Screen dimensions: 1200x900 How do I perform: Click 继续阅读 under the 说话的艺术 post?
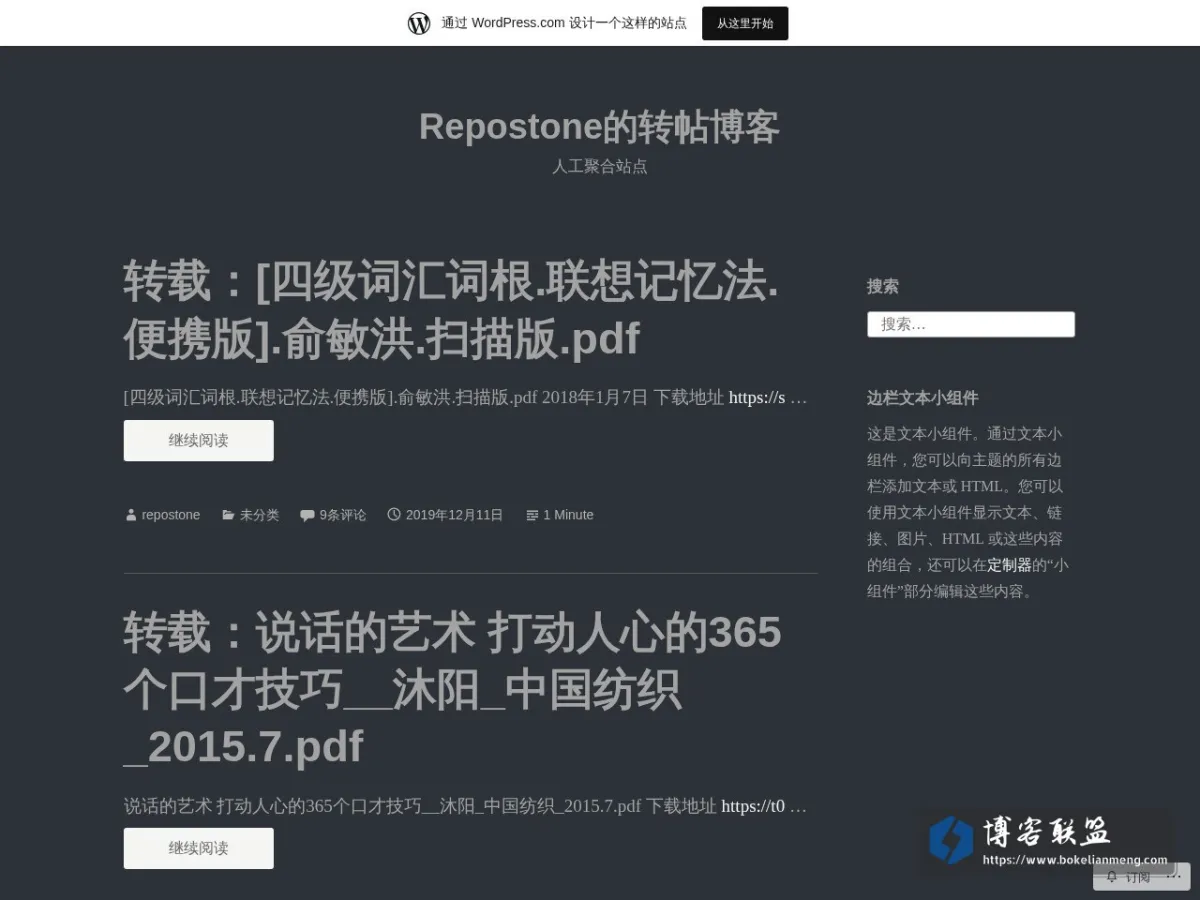pos(198,848)
